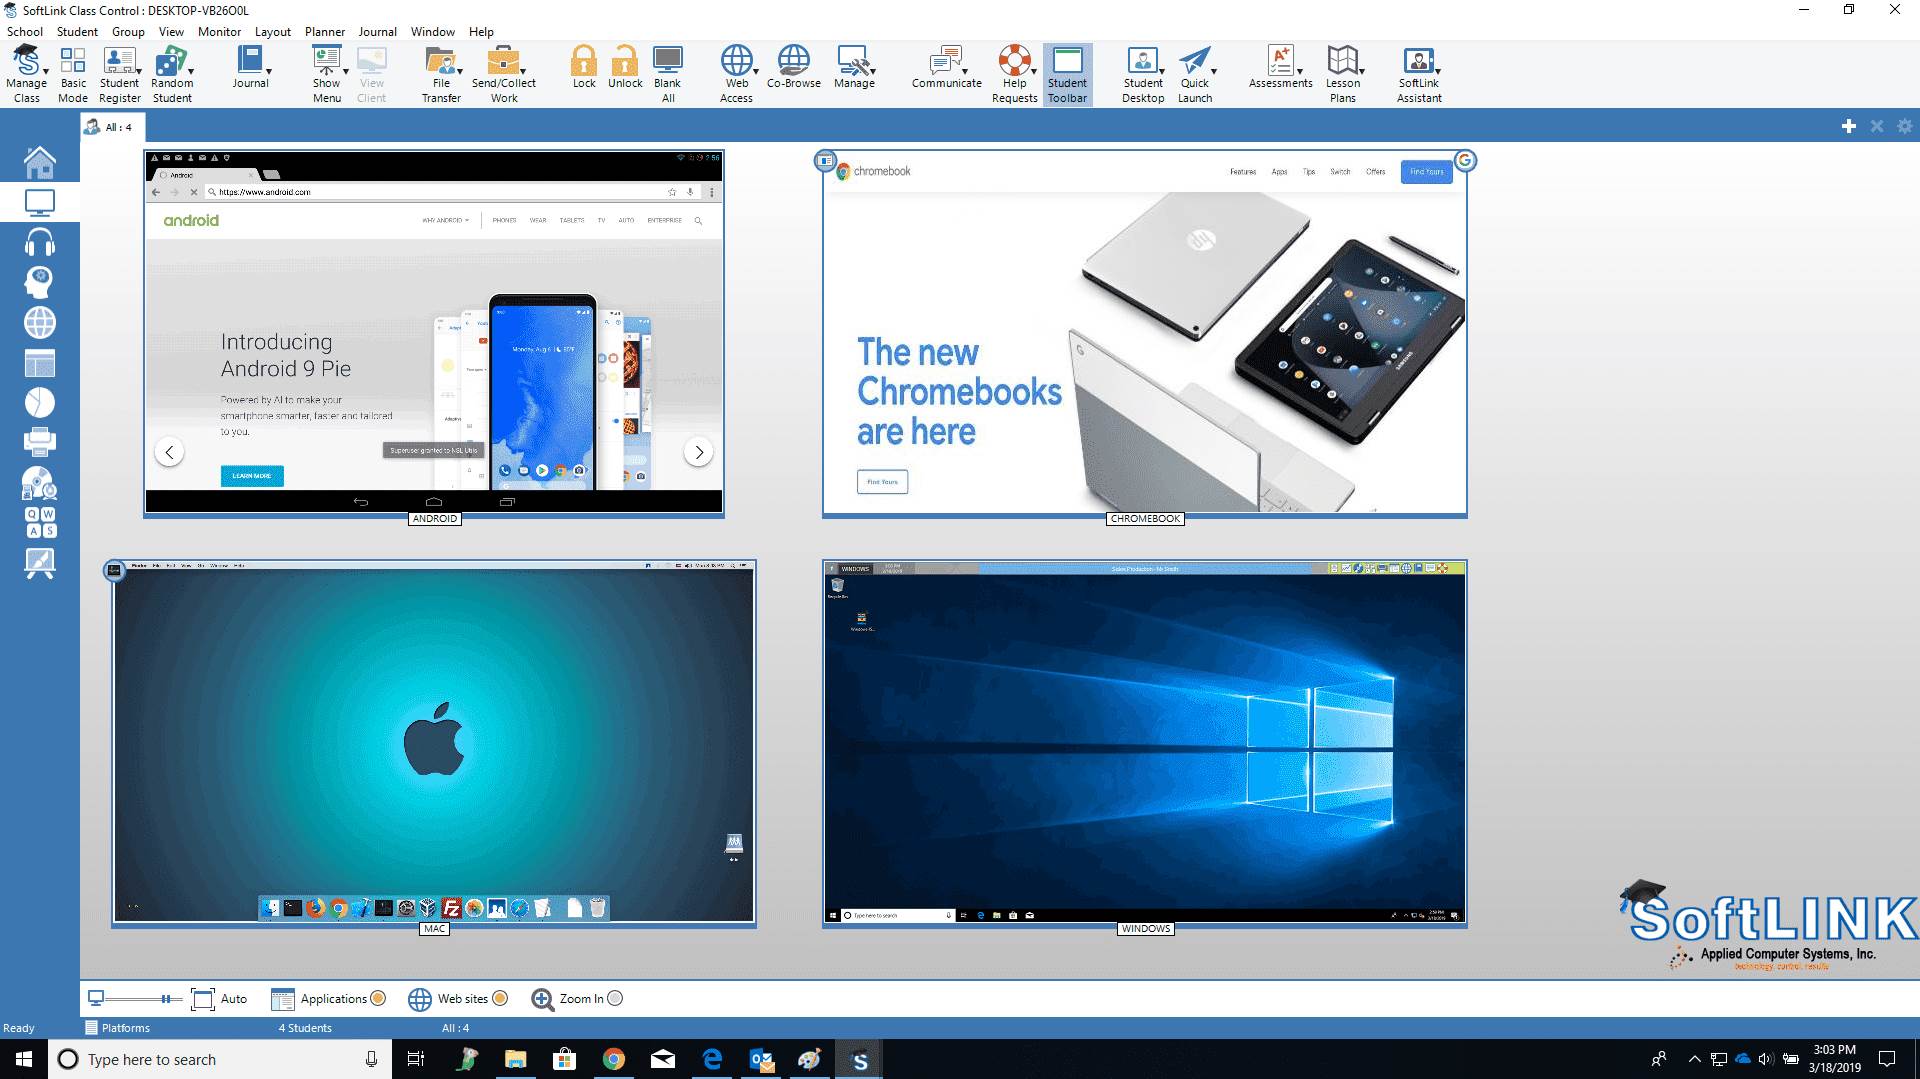This screenshot has height=1079, width=1920.
Task: Open Web view globe in sidebar
Action: click(x=40, y=323)
